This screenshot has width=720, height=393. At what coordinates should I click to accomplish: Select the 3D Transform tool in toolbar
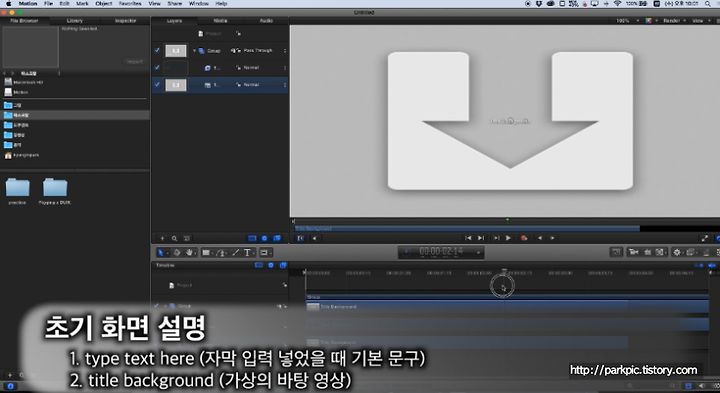tap(177, 253)
